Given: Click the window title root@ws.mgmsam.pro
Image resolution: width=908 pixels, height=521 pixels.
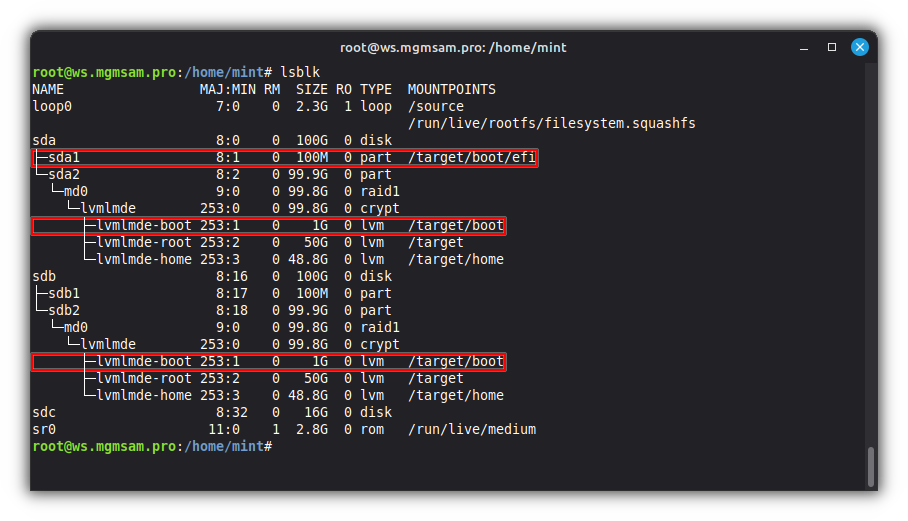Looking at the screenshot, I should coord(453,47).
